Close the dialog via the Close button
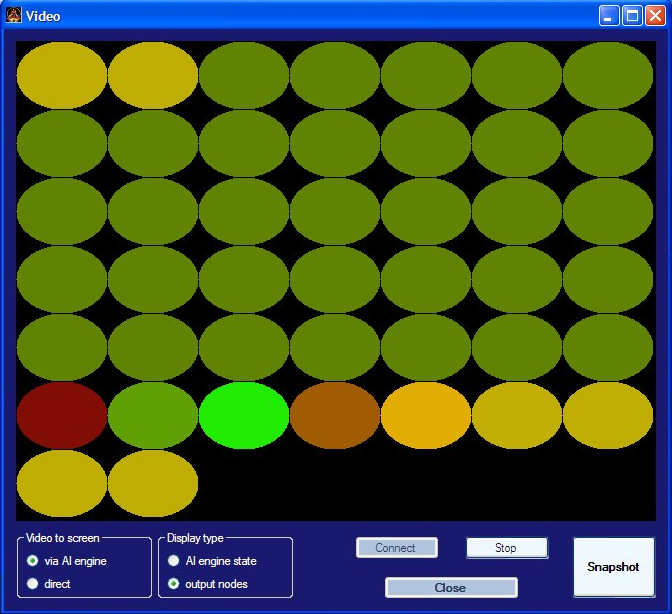The height and width of the screenshot is (614, 672). [451, 587]
